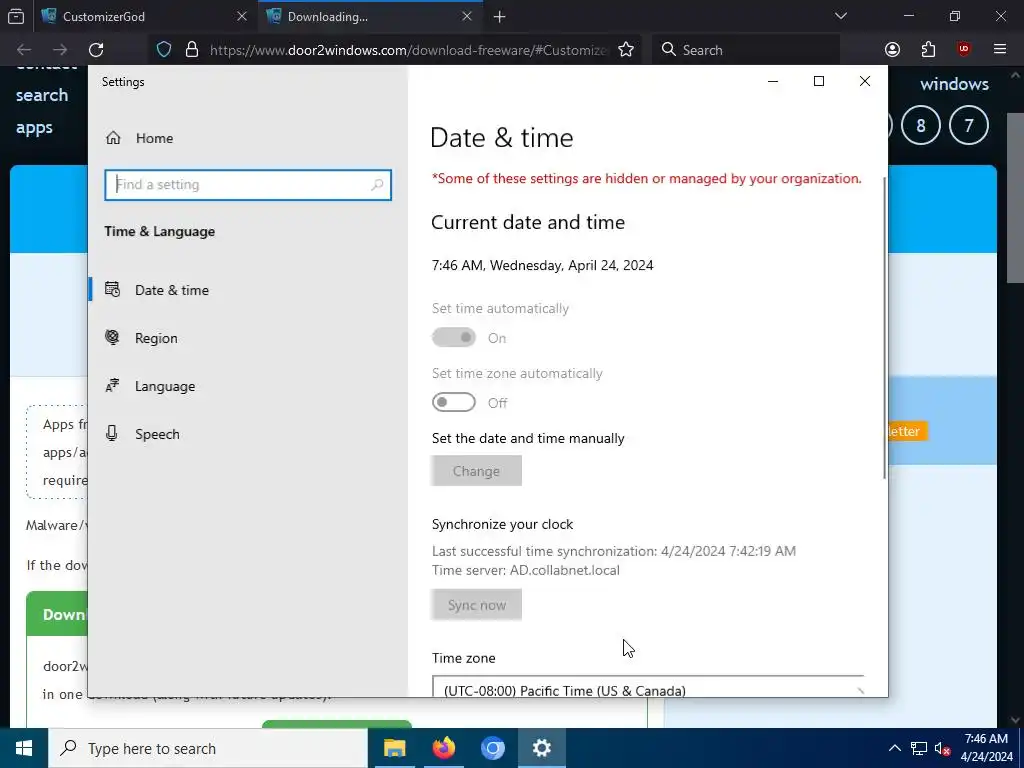Select the Windows 8 circle filter
The width and height of the screenshot is (1024, 768).
921,125
